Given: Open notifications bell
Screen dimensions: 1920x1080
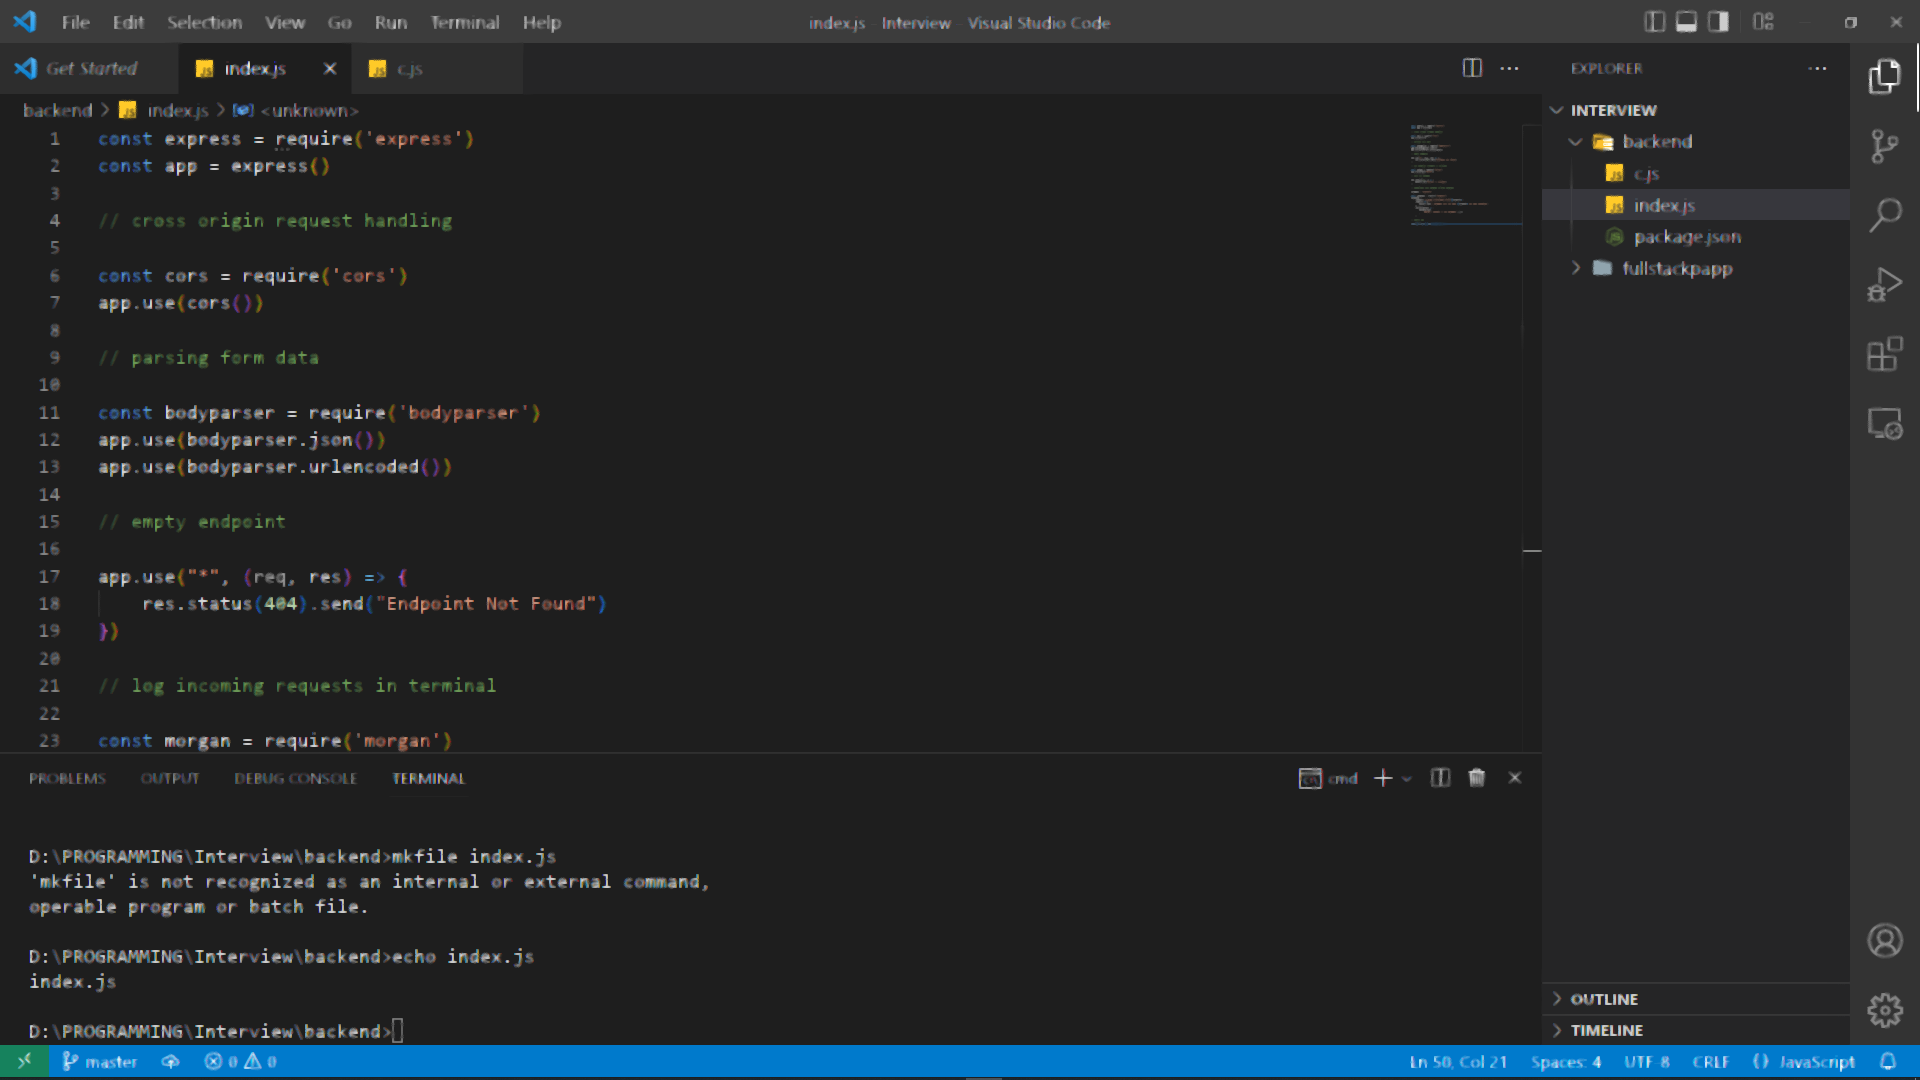Looking at the screenshot, I should pos(1888,1062).
